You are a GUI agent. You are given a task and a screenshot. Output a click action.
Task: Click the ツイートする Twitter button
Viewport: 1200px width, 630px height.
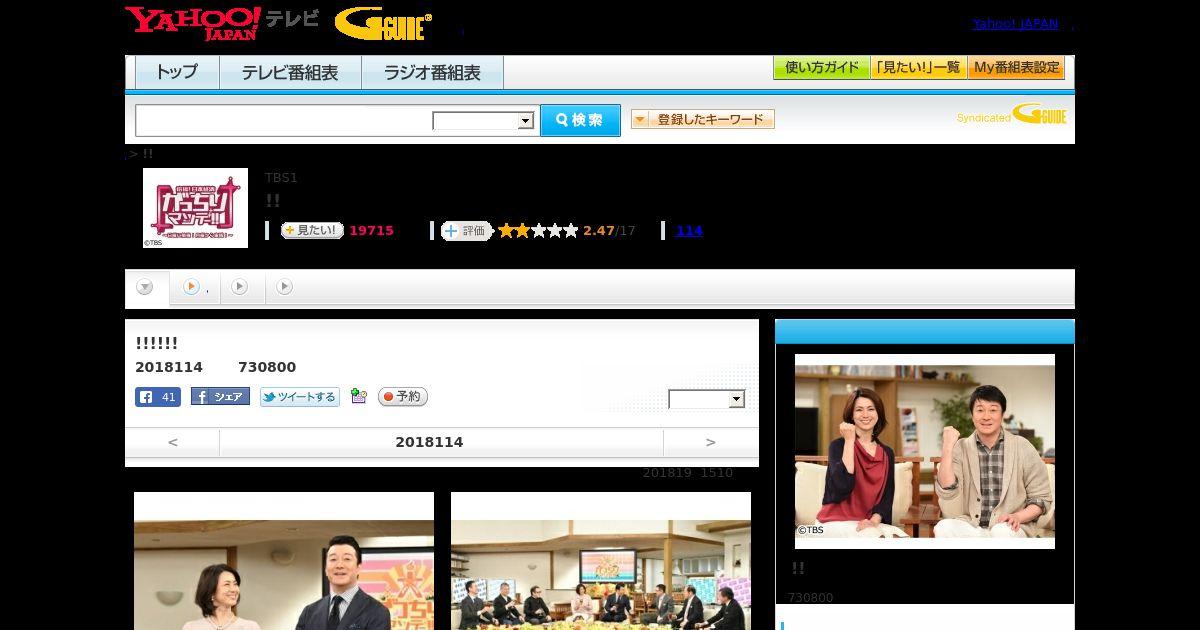point(300,397)
